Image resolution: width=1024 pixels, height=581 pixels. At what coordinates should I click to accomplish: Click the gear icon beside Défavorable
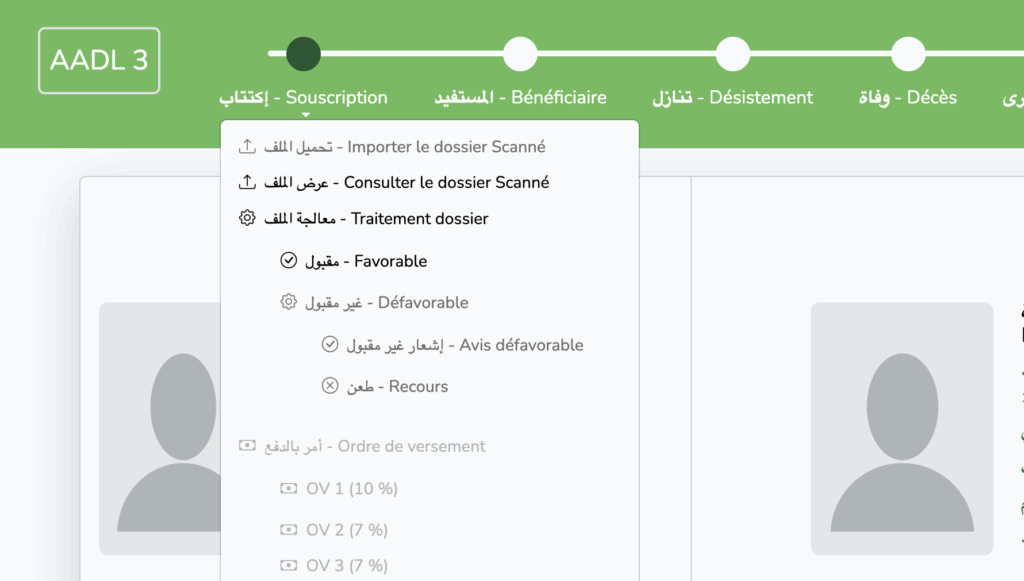289,302
